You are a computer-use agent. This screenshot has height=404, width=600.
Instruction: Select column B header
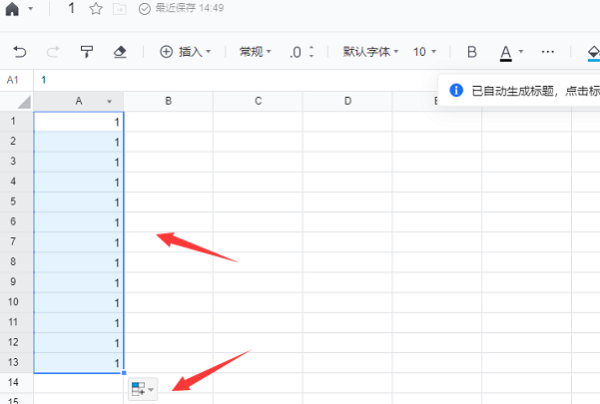tap(168, 101)
